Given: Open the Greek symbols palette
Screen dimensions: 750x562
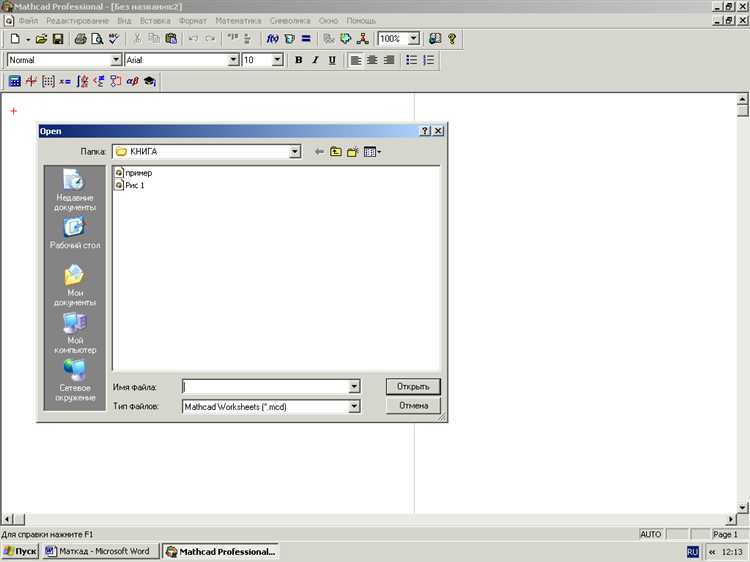Looking at the screenshot, I should click(132, 81).
